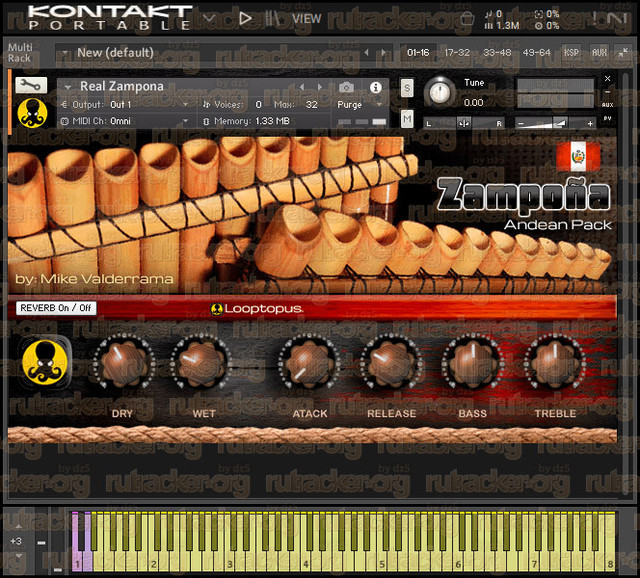Click the Looptopus octopus icon in instrument header
The image size is (640, 578).
click(x=33, y=113)
